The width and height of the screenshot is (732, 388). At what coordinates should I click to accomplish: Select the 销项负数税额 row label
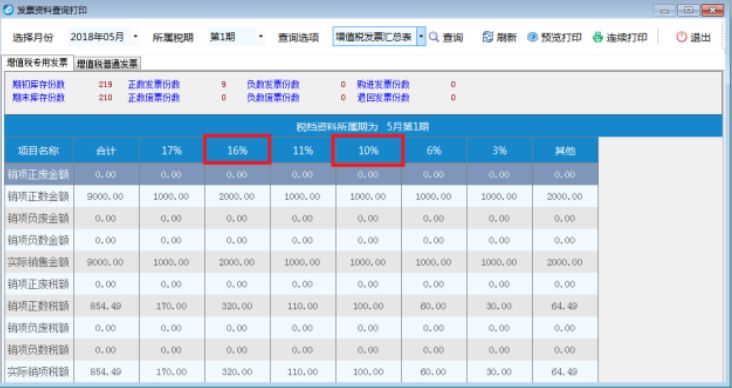[39, 350]
